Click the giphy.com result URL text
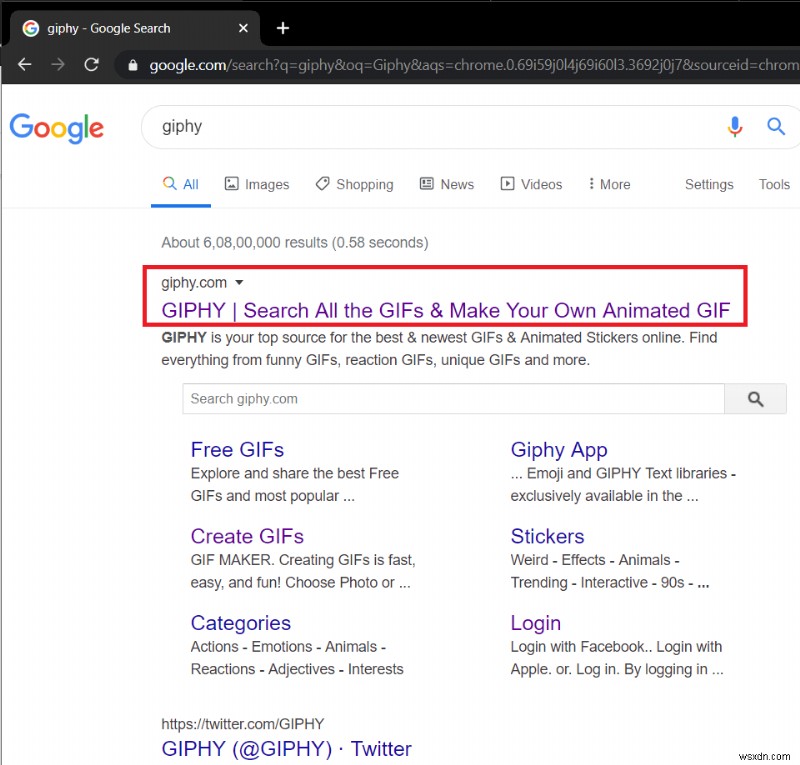 (x=194, y=283)
